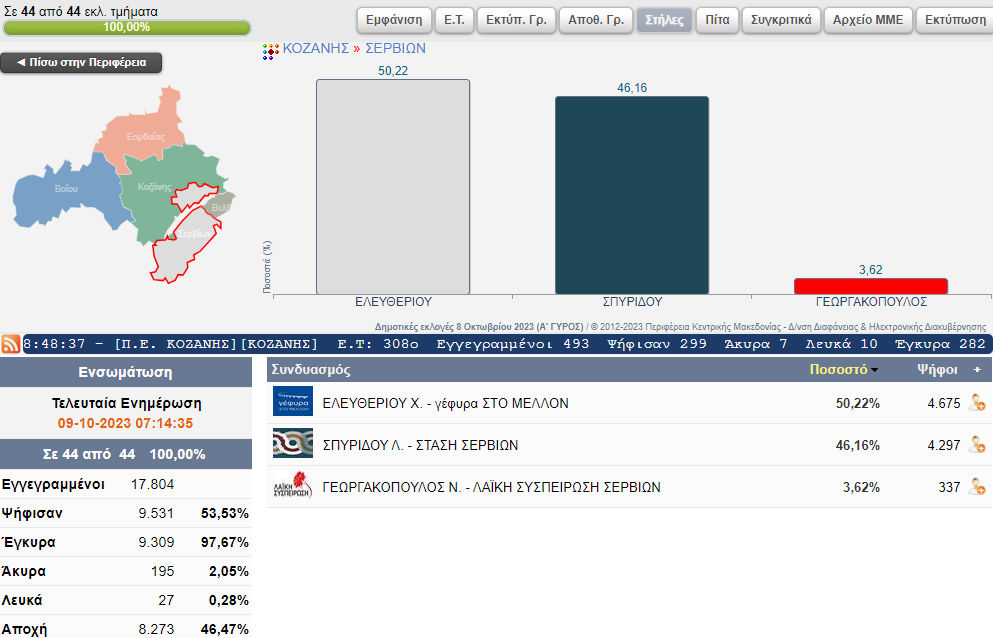Open candidates icon for ΕΛΕΥΘΕΡΙΟΥ row
The height and width of the screenshot is (638, 993).
[977, 403]
